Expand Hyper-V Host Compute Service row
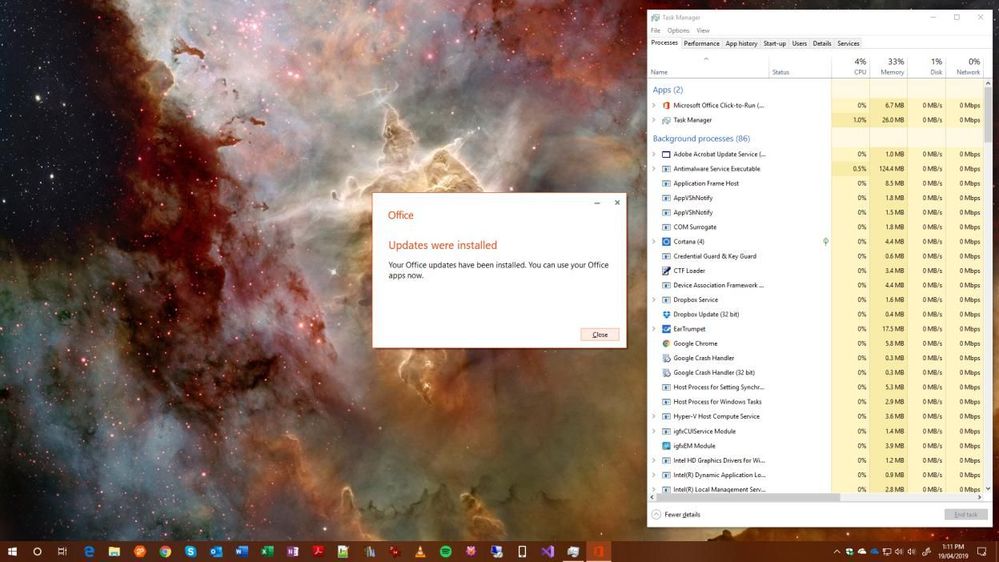Viewport: 999px width, 562px height. tap(654, 416)
